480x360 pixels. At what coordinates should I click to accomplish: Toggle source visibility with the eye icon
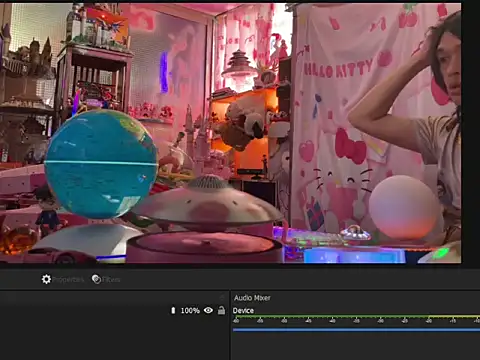[208, 310]
